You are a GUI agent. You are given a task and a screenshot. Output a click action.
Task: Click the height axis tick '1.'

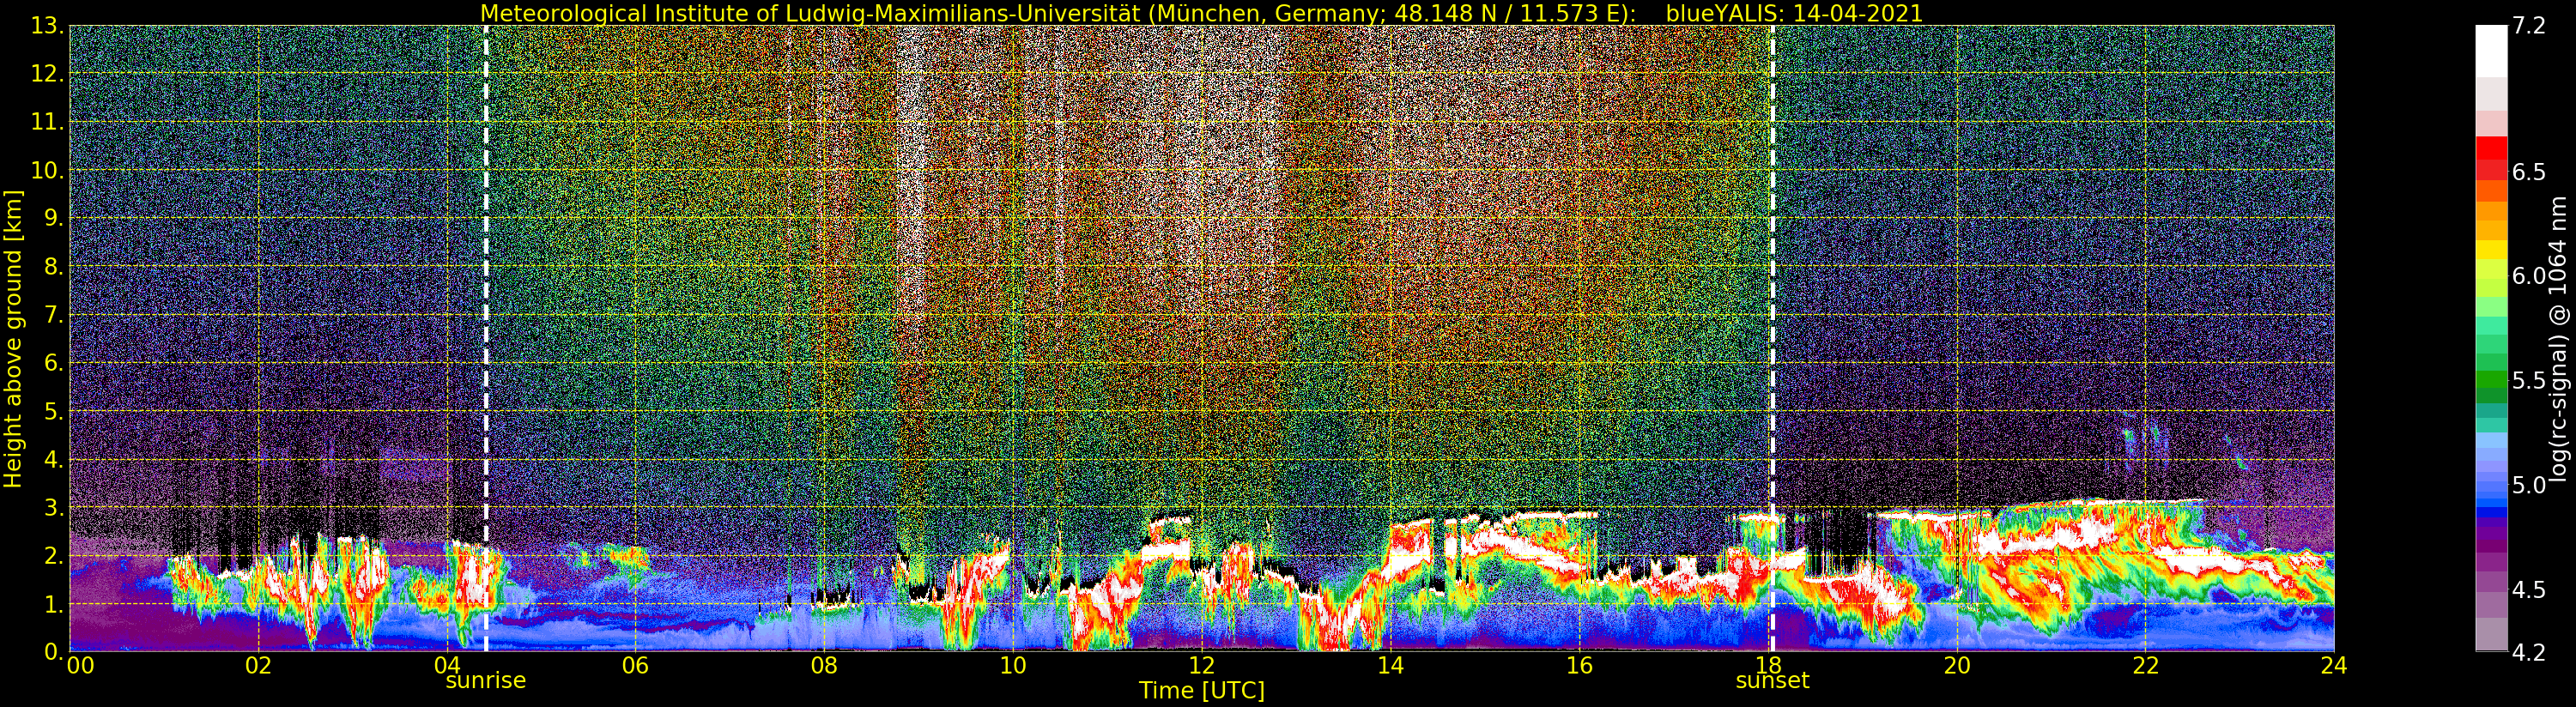(54, 604)
